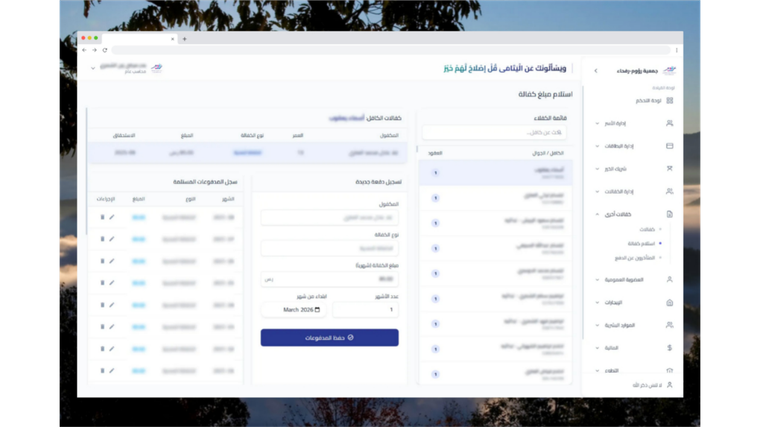760x427 pixels.
Task: Click the sponsor list vertical scrollbar
Action: 417,149
